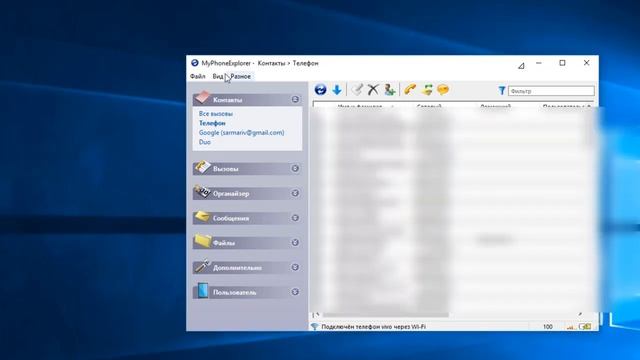The image size is (640, 360).
Task: Collapse the Контакты section arrow
Action: [x=295, y=99]
